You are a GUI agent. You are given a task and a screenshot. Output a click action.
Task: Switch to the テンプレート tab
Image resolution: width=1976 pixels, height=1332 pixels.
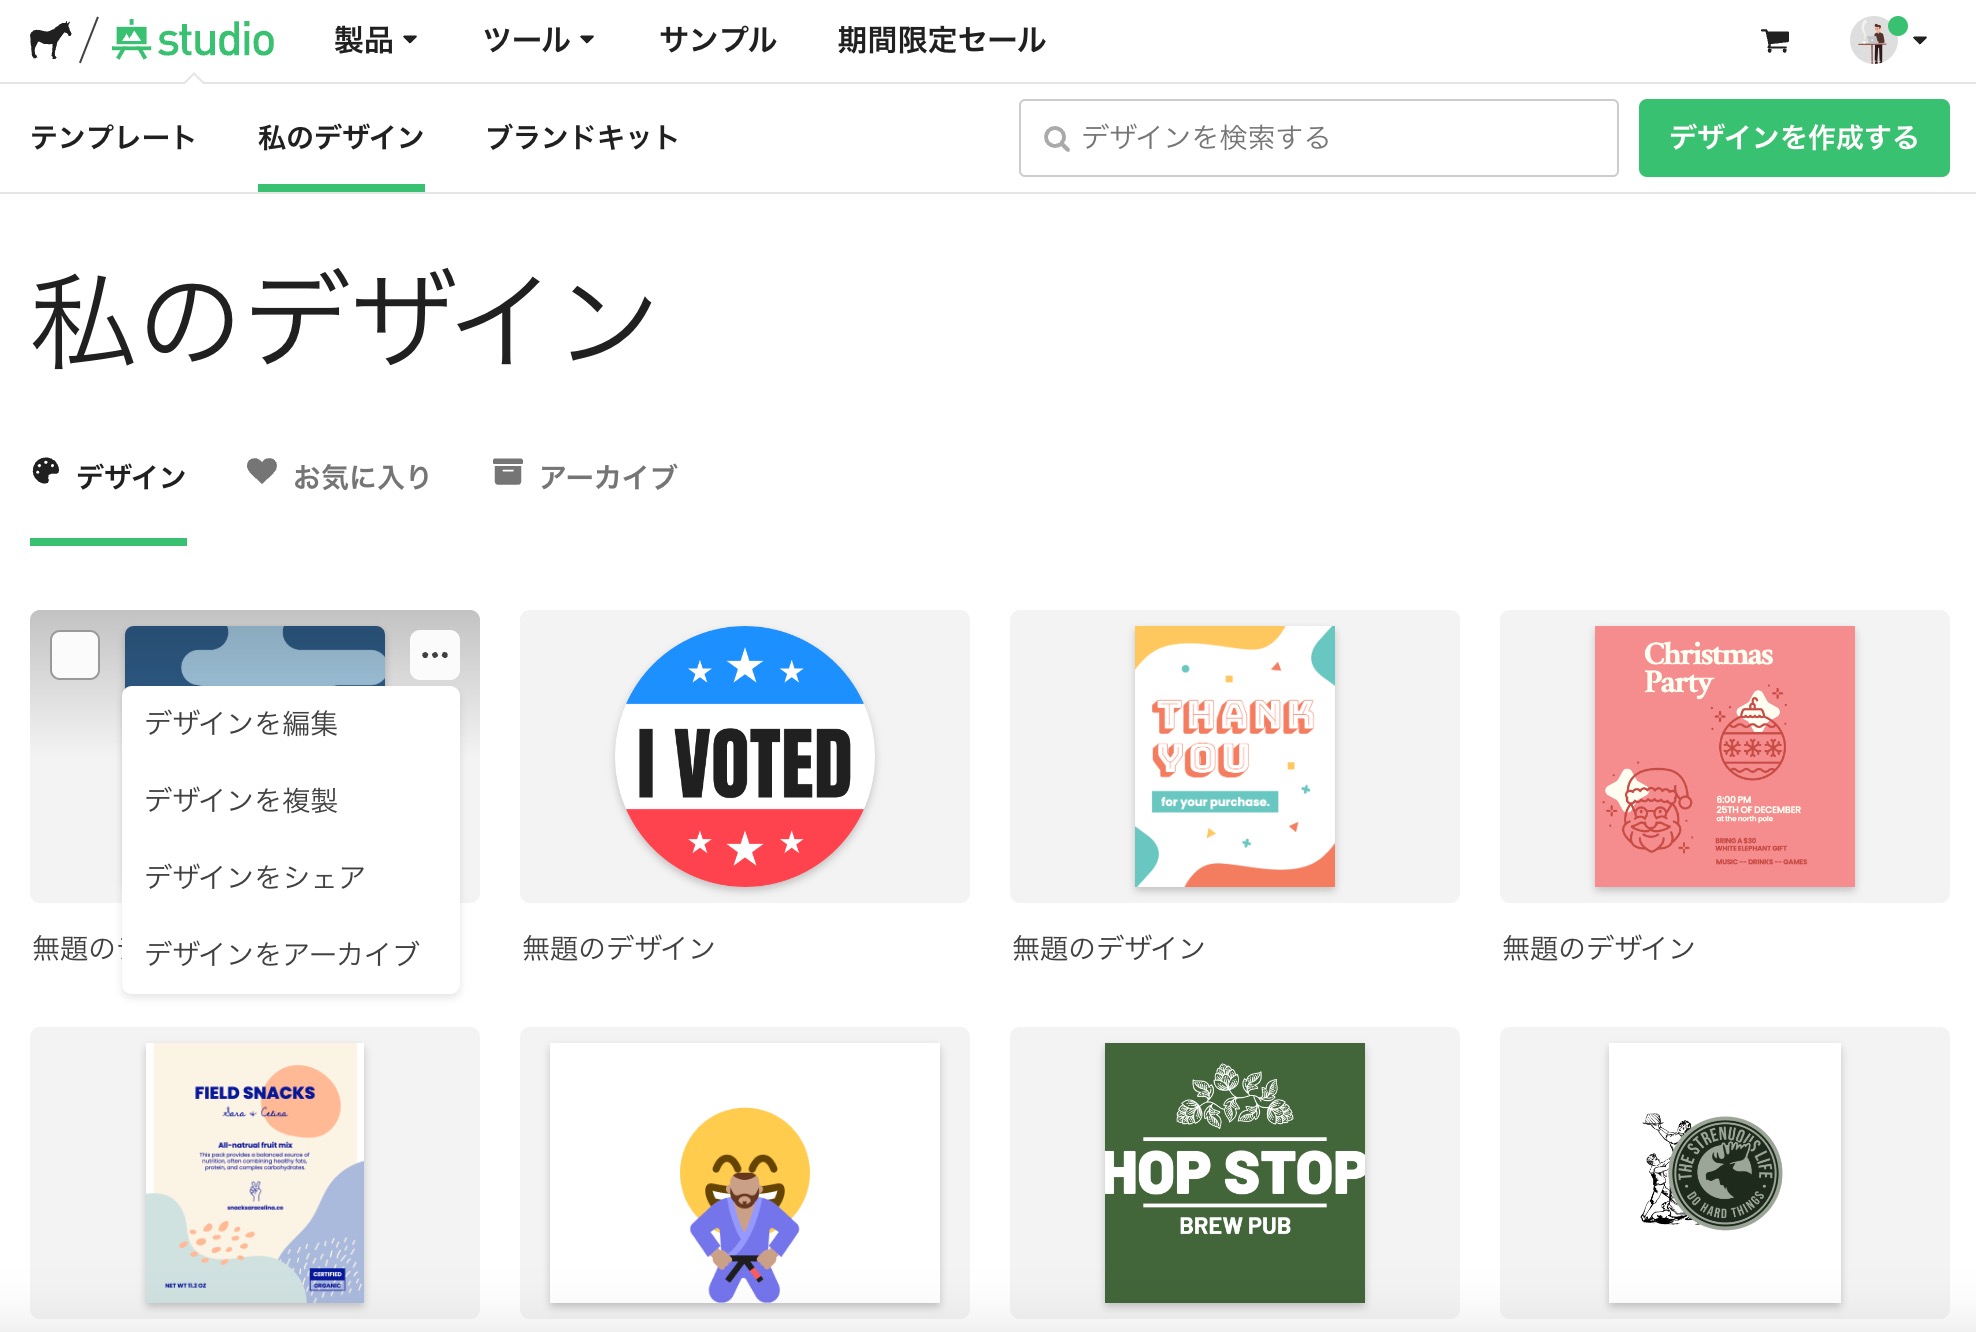[113, 138]
